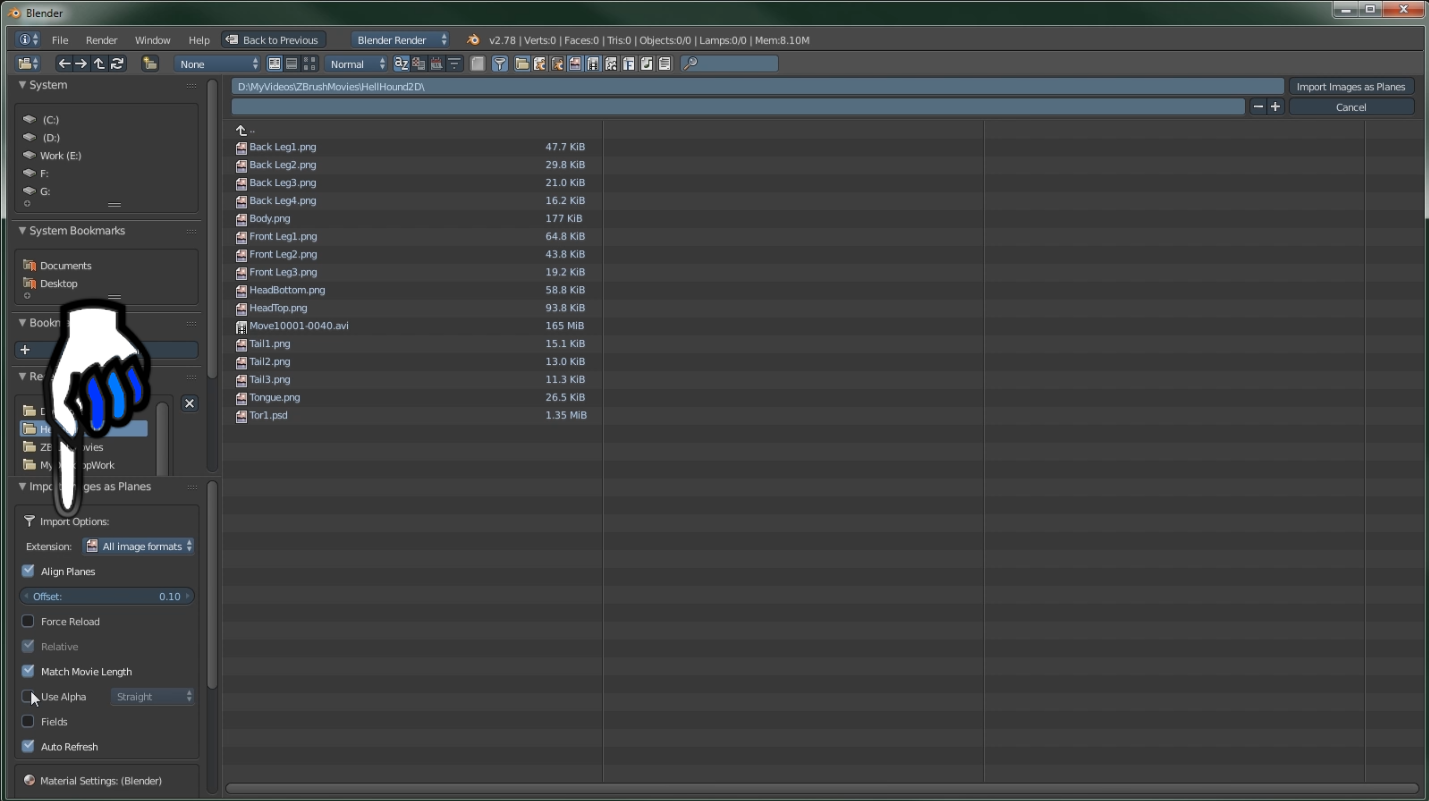Refresh the file list
Viewport: 1429px width, 801px height.
pyautogui.click(x=117, y=64)
